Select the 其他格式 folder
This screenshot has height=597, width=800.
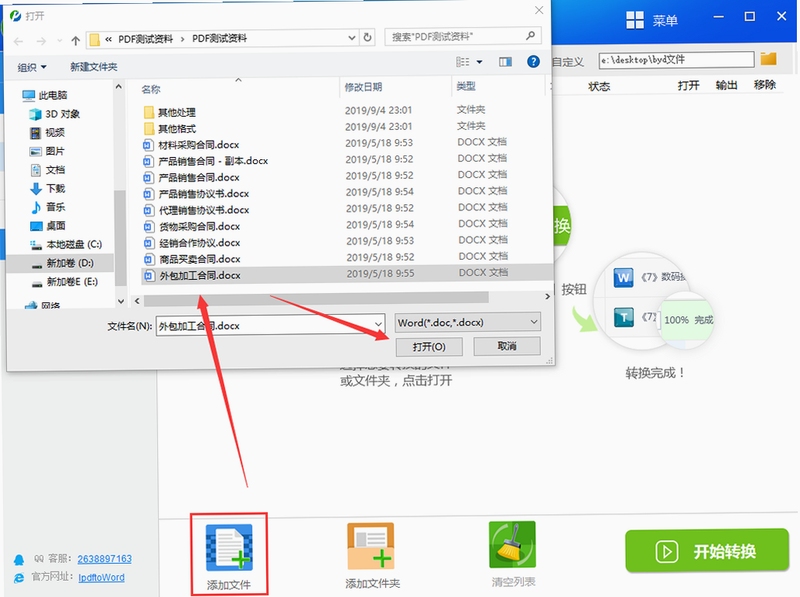177,129
